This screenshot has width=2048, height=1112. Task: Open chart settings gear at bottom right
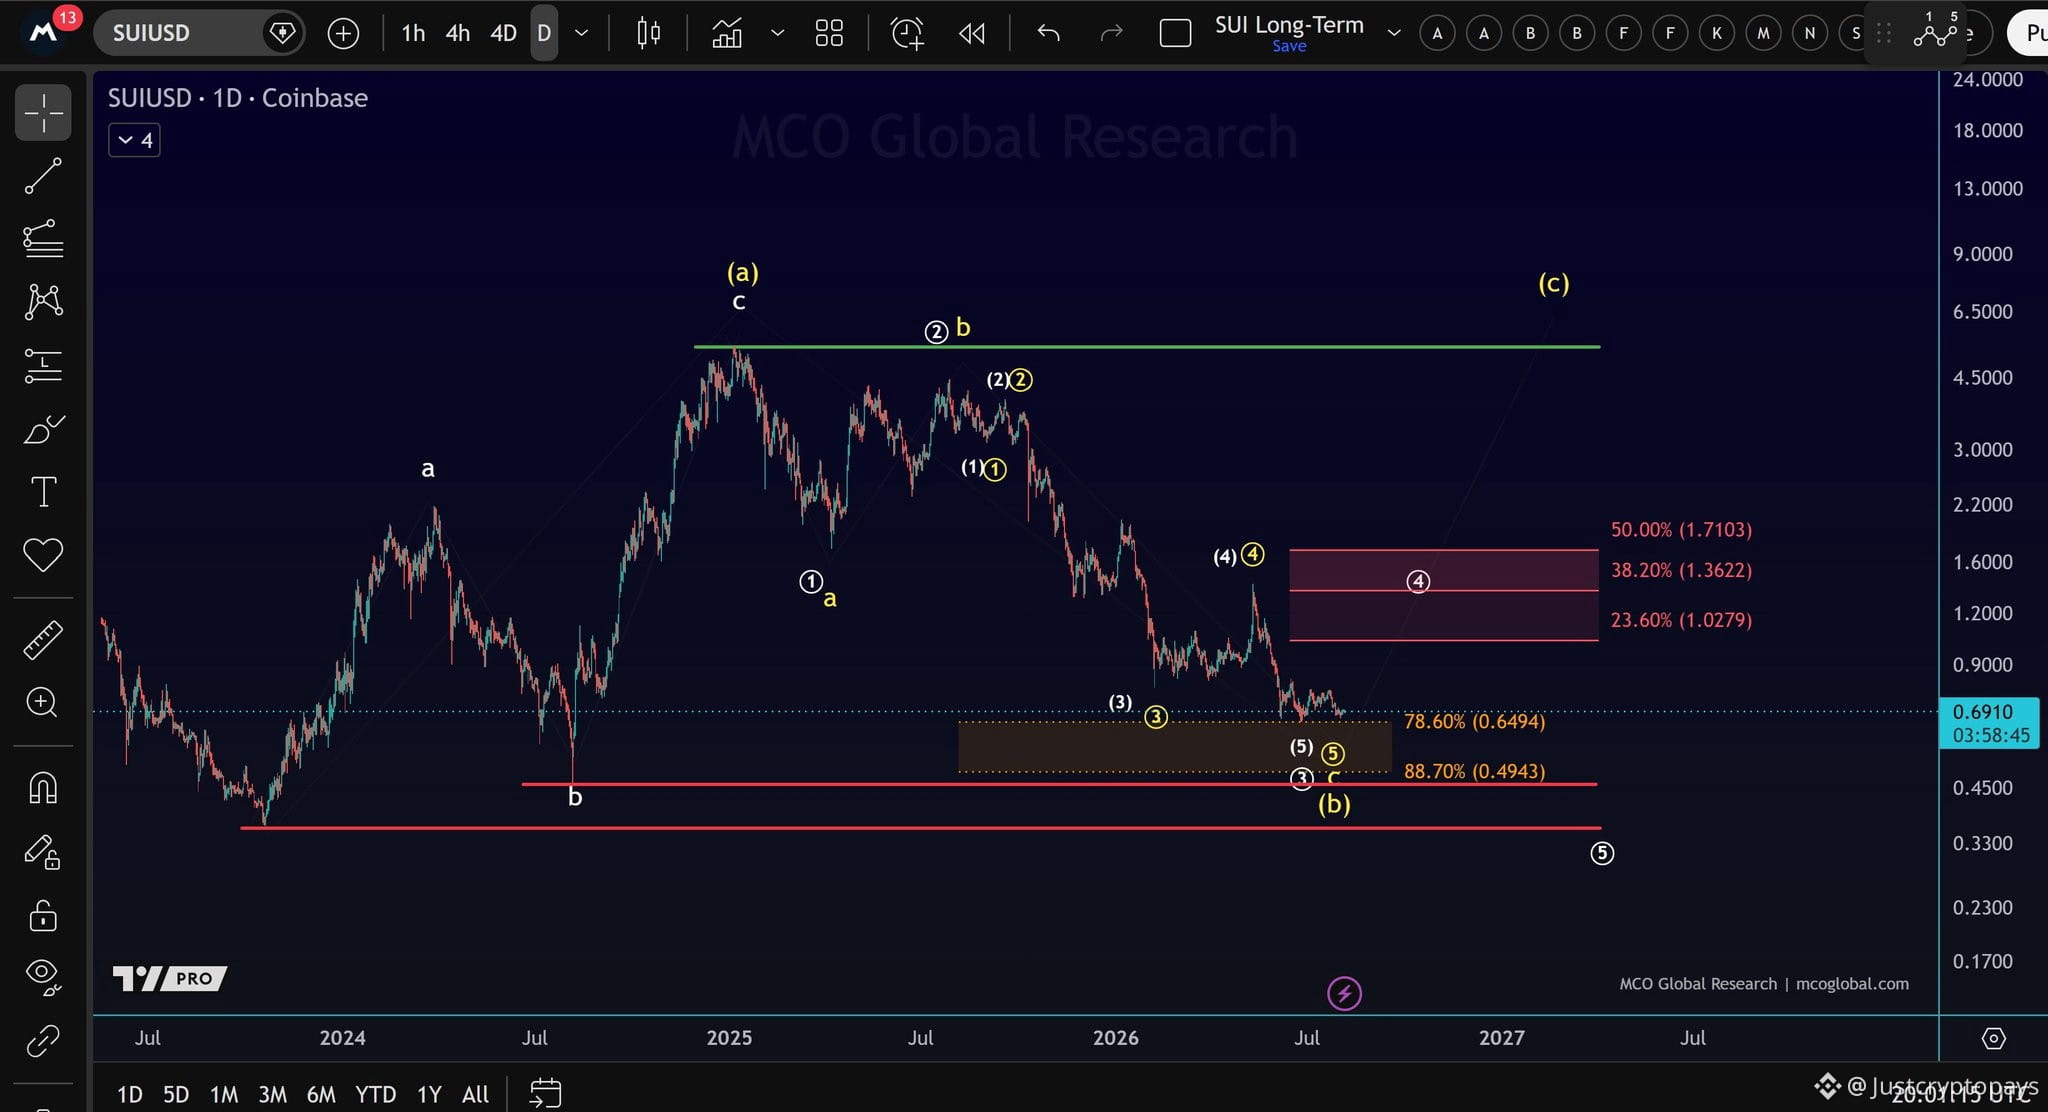coord(1993,1038)
